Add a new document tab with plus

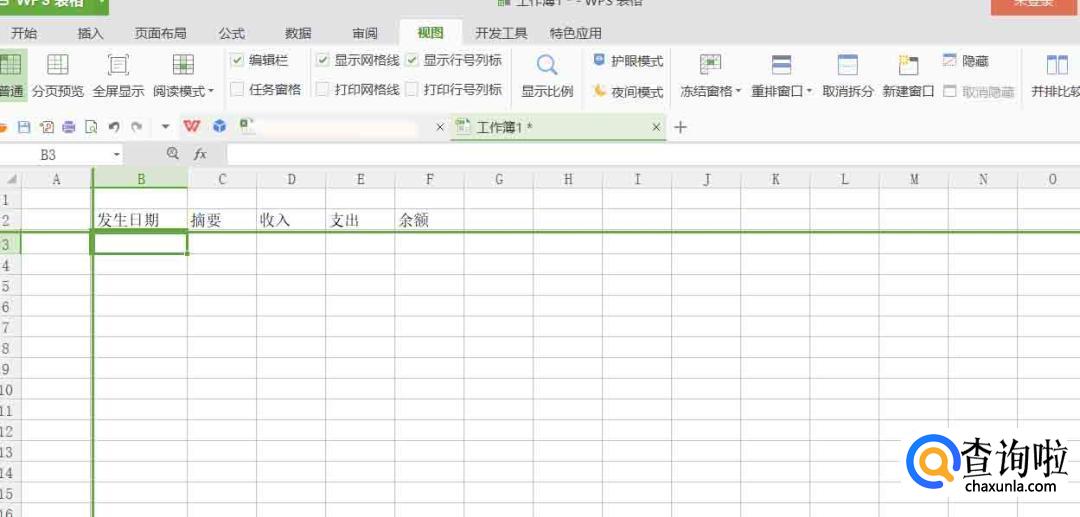coord(681,127)
